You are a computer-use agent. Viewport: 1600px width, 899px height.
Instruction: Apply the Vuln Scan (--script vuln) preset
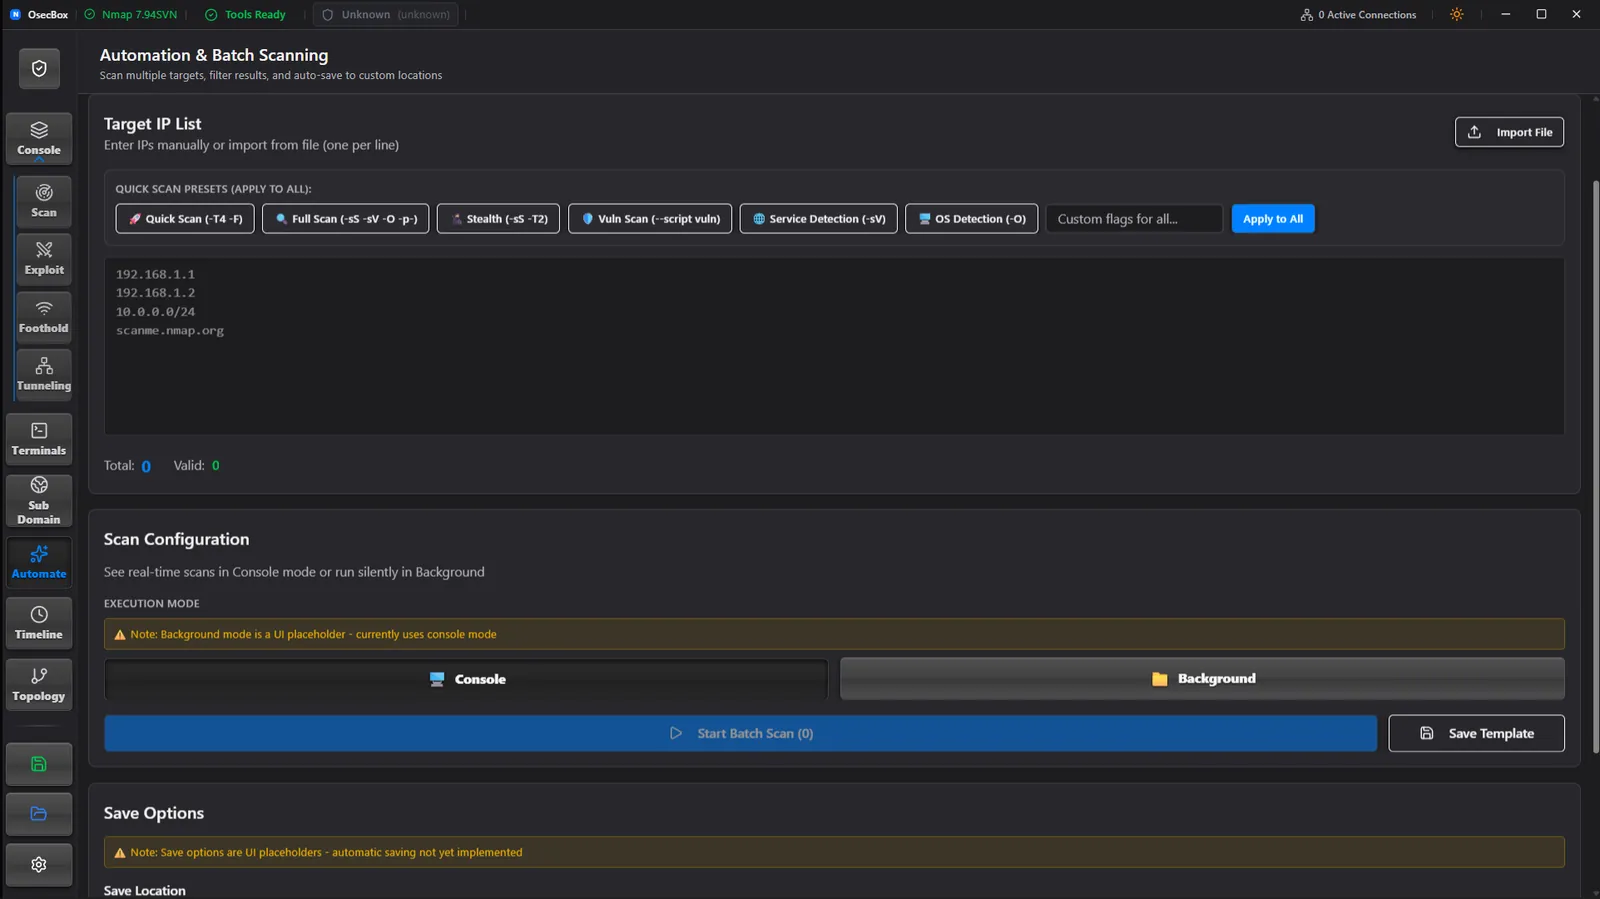point(650,219)
